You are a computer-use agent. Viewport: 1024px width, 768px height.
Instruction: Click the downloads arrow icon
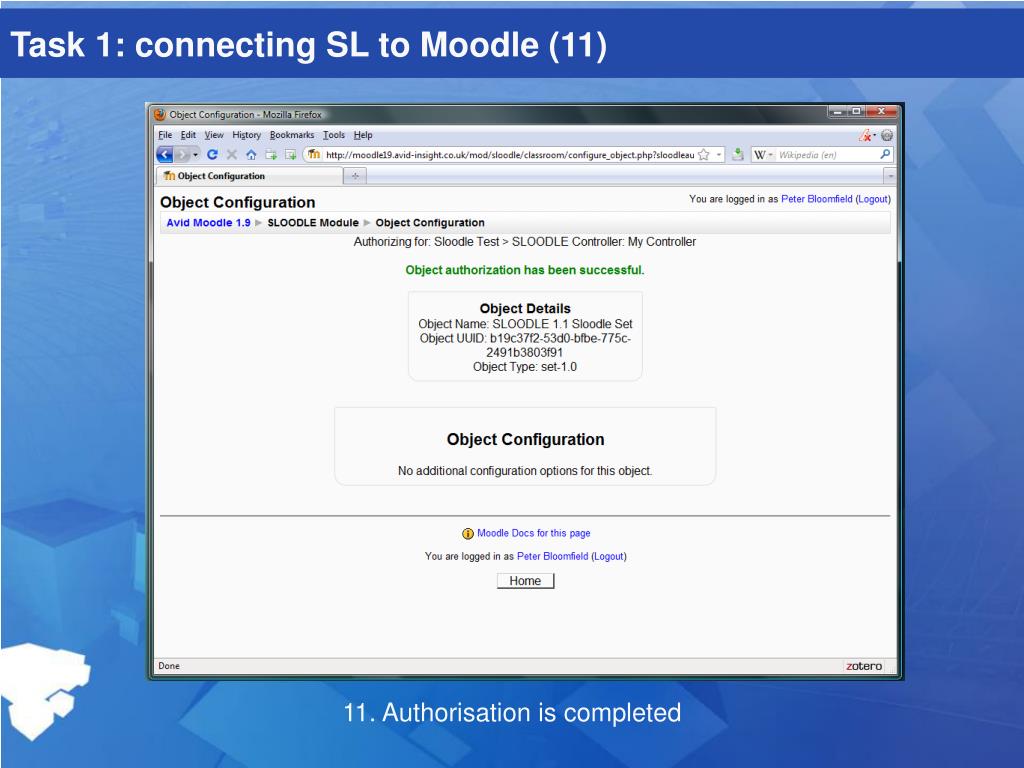[738, 155]
